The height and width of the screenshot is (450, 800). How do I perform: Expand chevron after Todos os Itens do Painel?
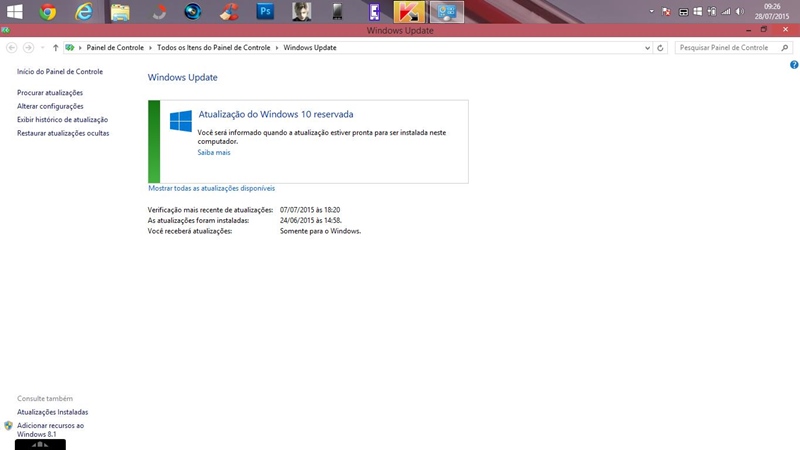(x=277, y=47)
